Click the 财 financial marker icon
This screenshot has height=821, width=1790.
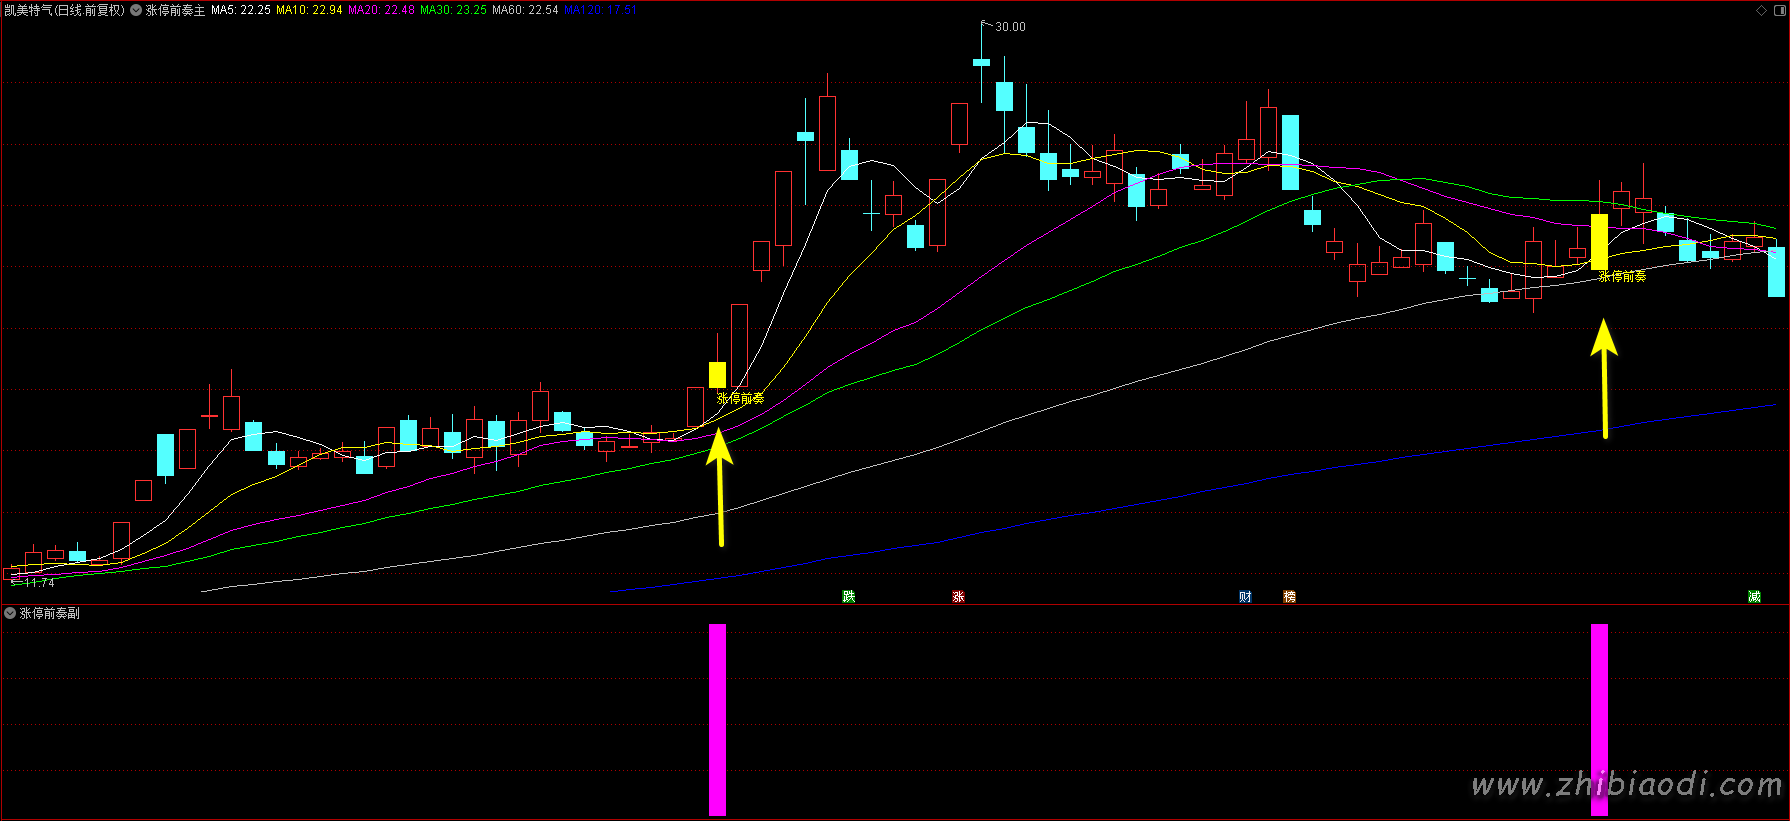(x=1245, y=597)
